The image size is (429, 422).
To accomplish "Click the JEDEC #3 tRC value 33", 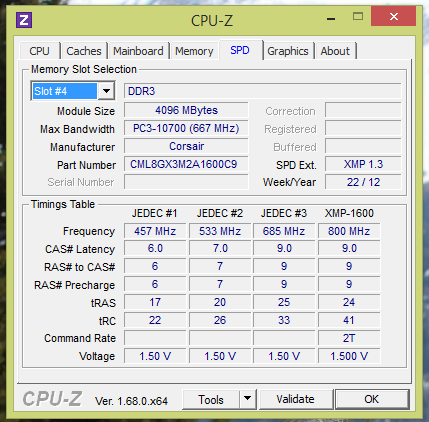I will pyautogui.click(x=284, y=320).
